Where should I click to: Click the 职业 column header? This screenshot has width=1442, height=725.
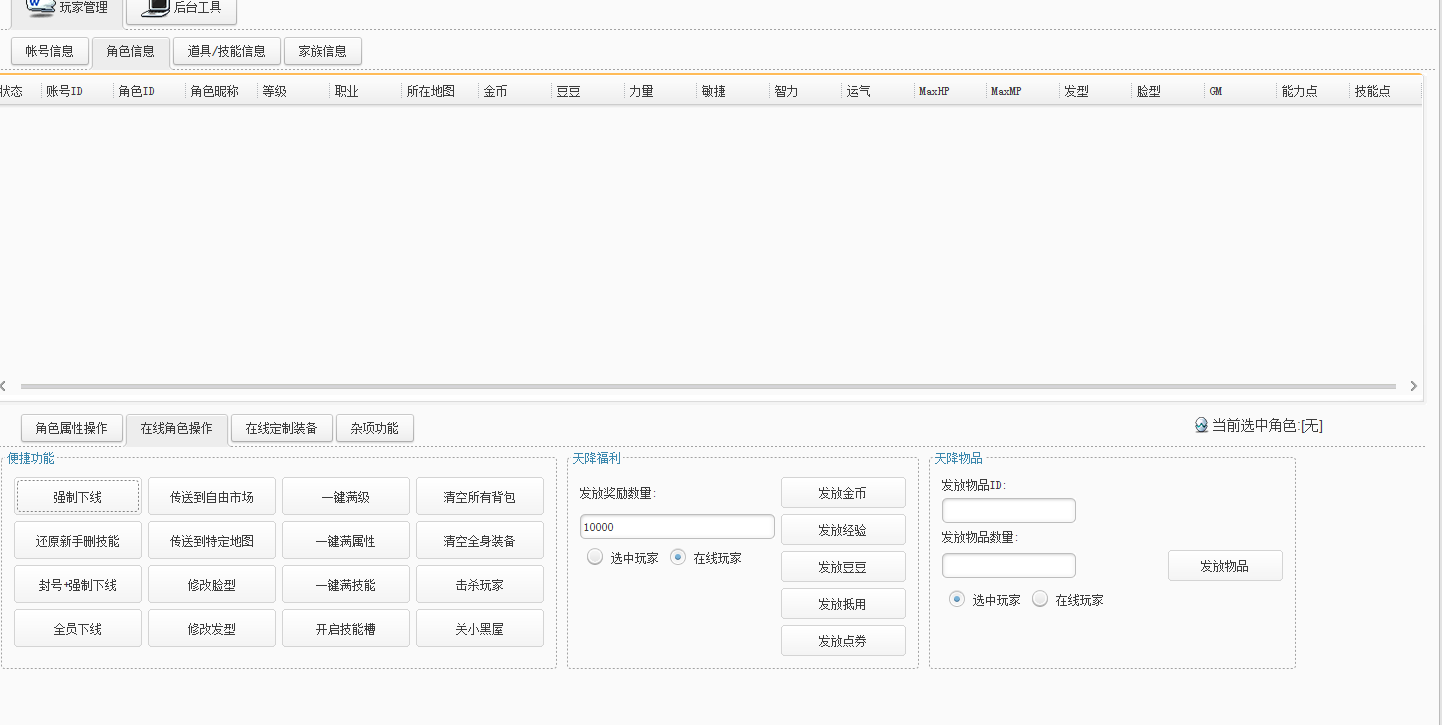pos(365,91)
